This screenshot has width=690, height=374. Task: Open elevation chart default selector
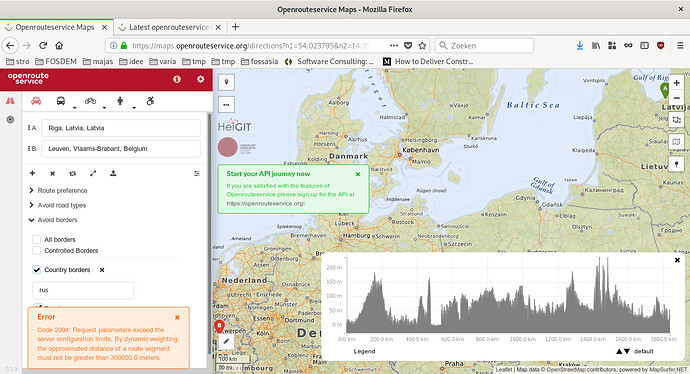[x=635, y=351]
